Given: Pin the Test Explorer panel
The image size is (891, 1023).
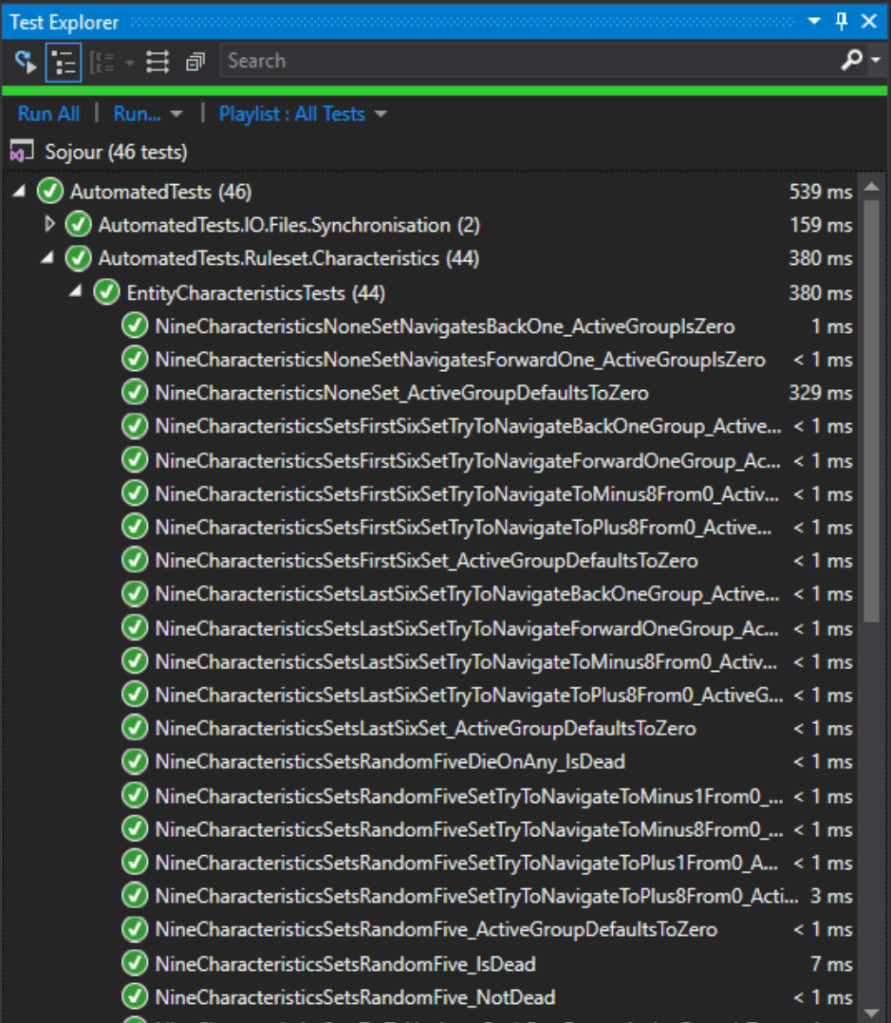Looking at the screenshot, I should tap(841, 21).
